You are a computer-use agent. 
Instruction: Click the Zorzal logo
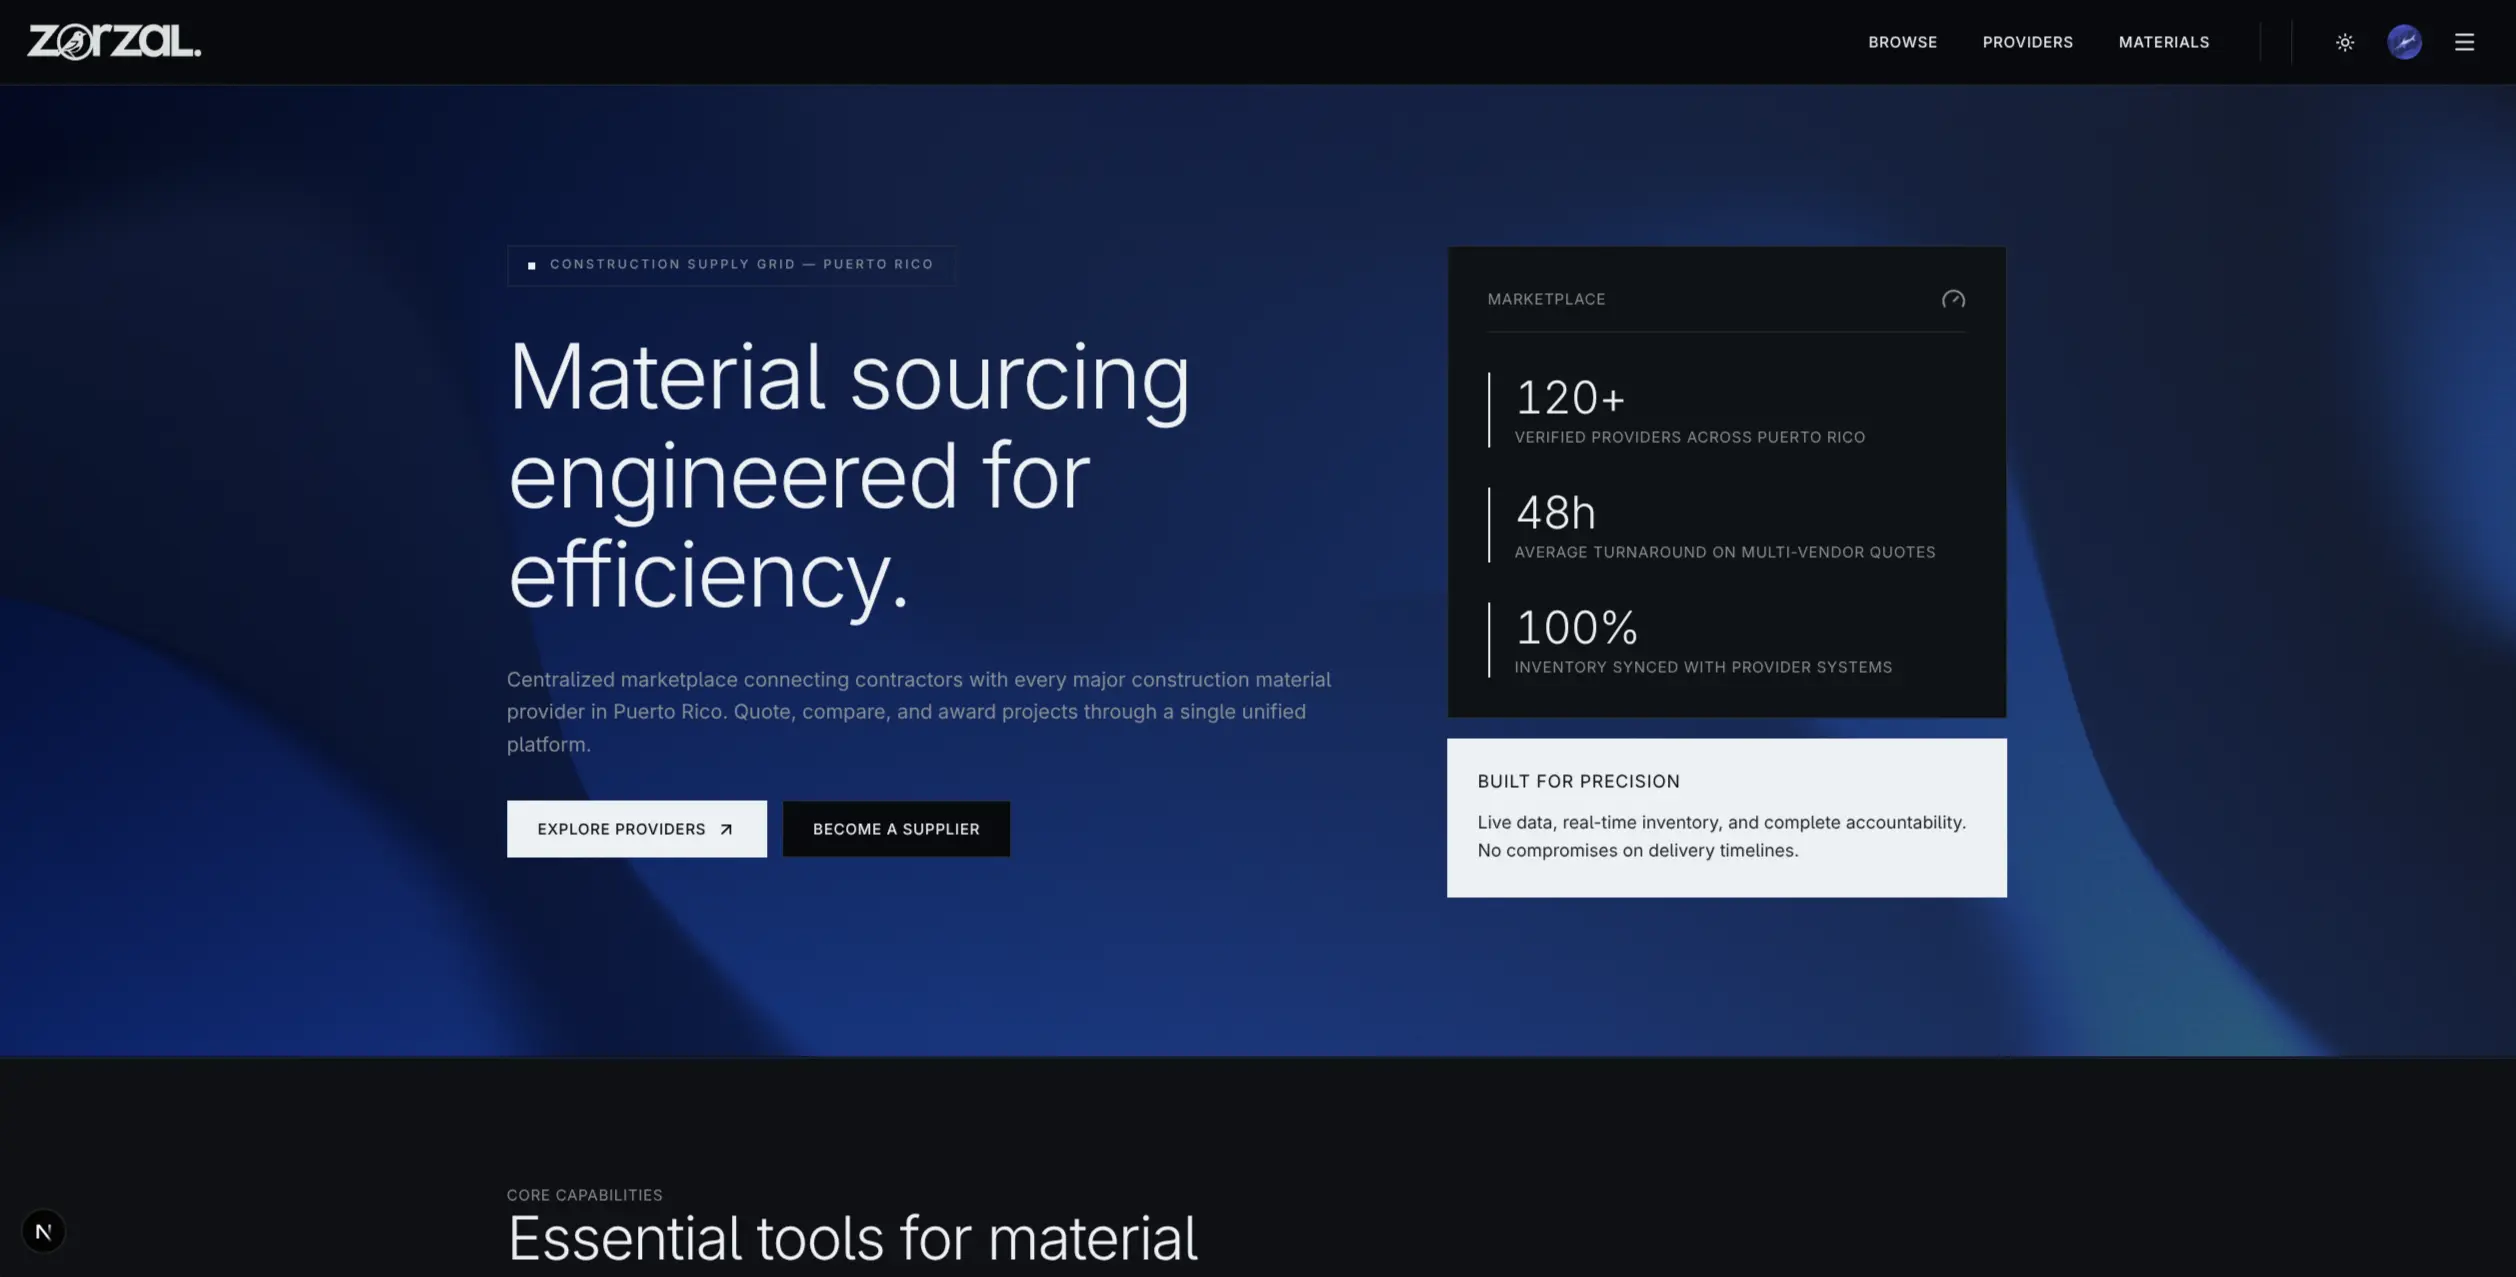pyautogui.click(x=114, y=42)
